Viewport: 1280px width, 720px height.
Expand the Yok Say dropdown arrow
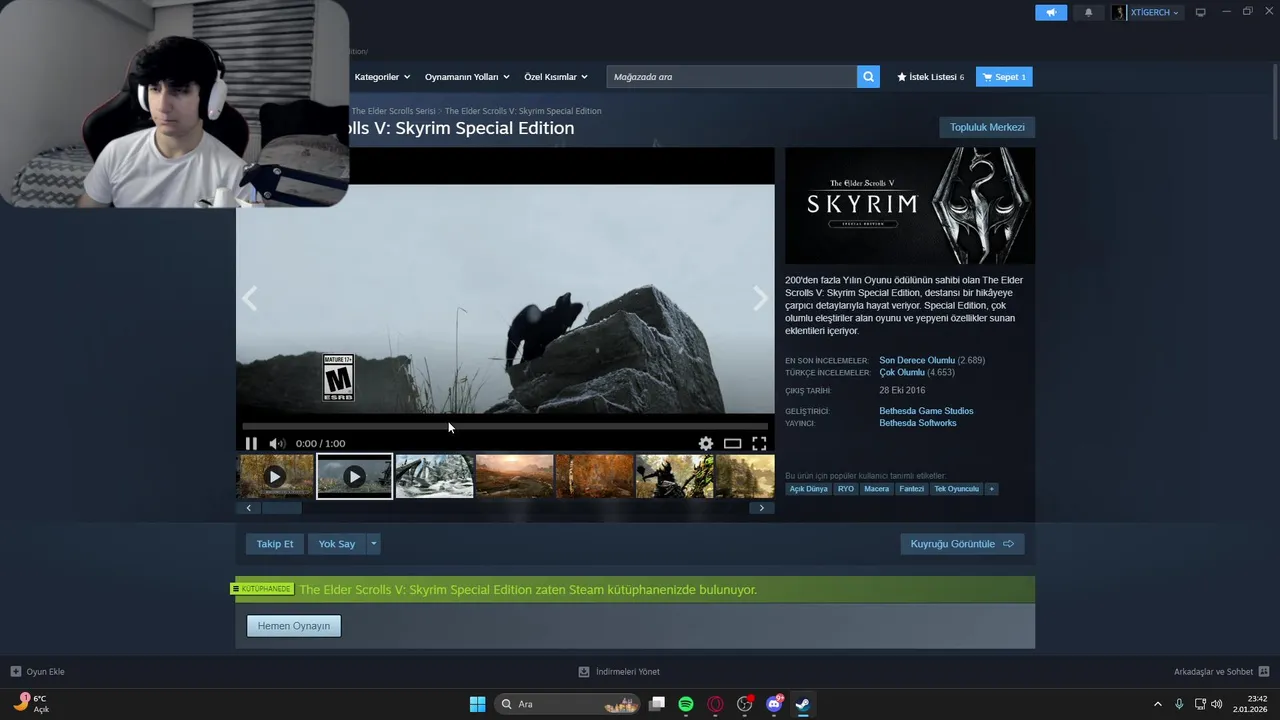coord(374,544)
